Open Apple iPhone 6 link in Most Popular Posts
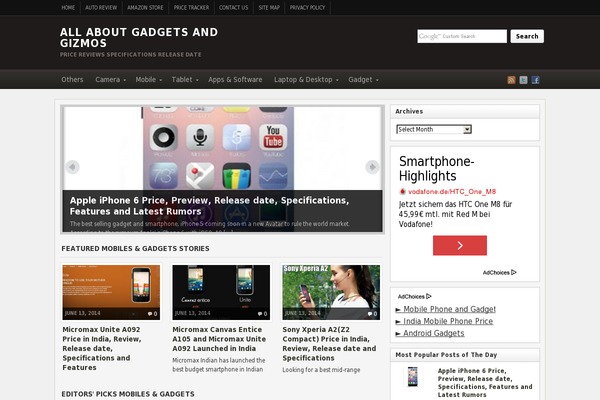 tap(485, 383)
